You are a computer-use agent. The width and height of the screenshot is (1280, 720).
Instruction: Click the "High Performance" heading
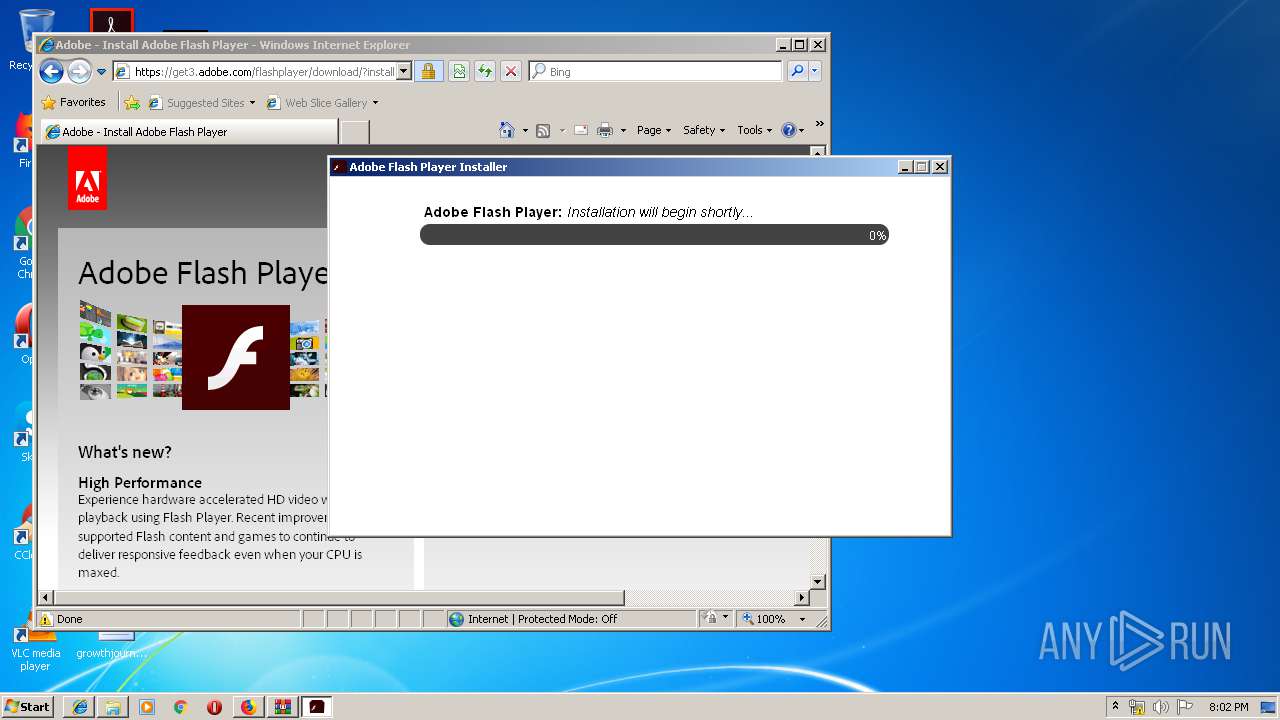coord(140,482)
